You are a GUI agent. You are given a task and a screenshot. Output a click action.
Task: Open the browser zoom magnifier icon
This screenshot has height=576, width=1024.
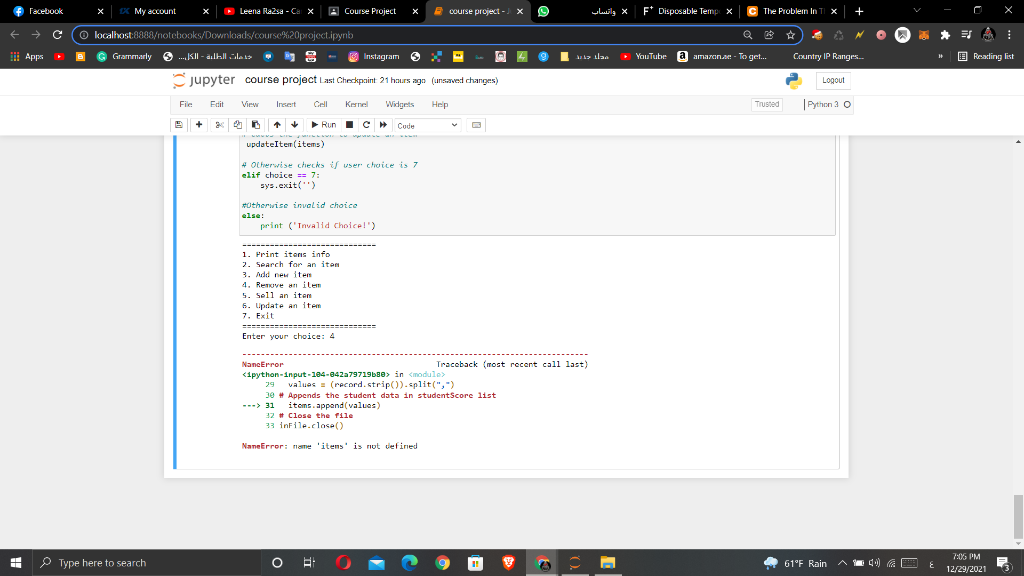pyautogui.click(x=748, y=35)
